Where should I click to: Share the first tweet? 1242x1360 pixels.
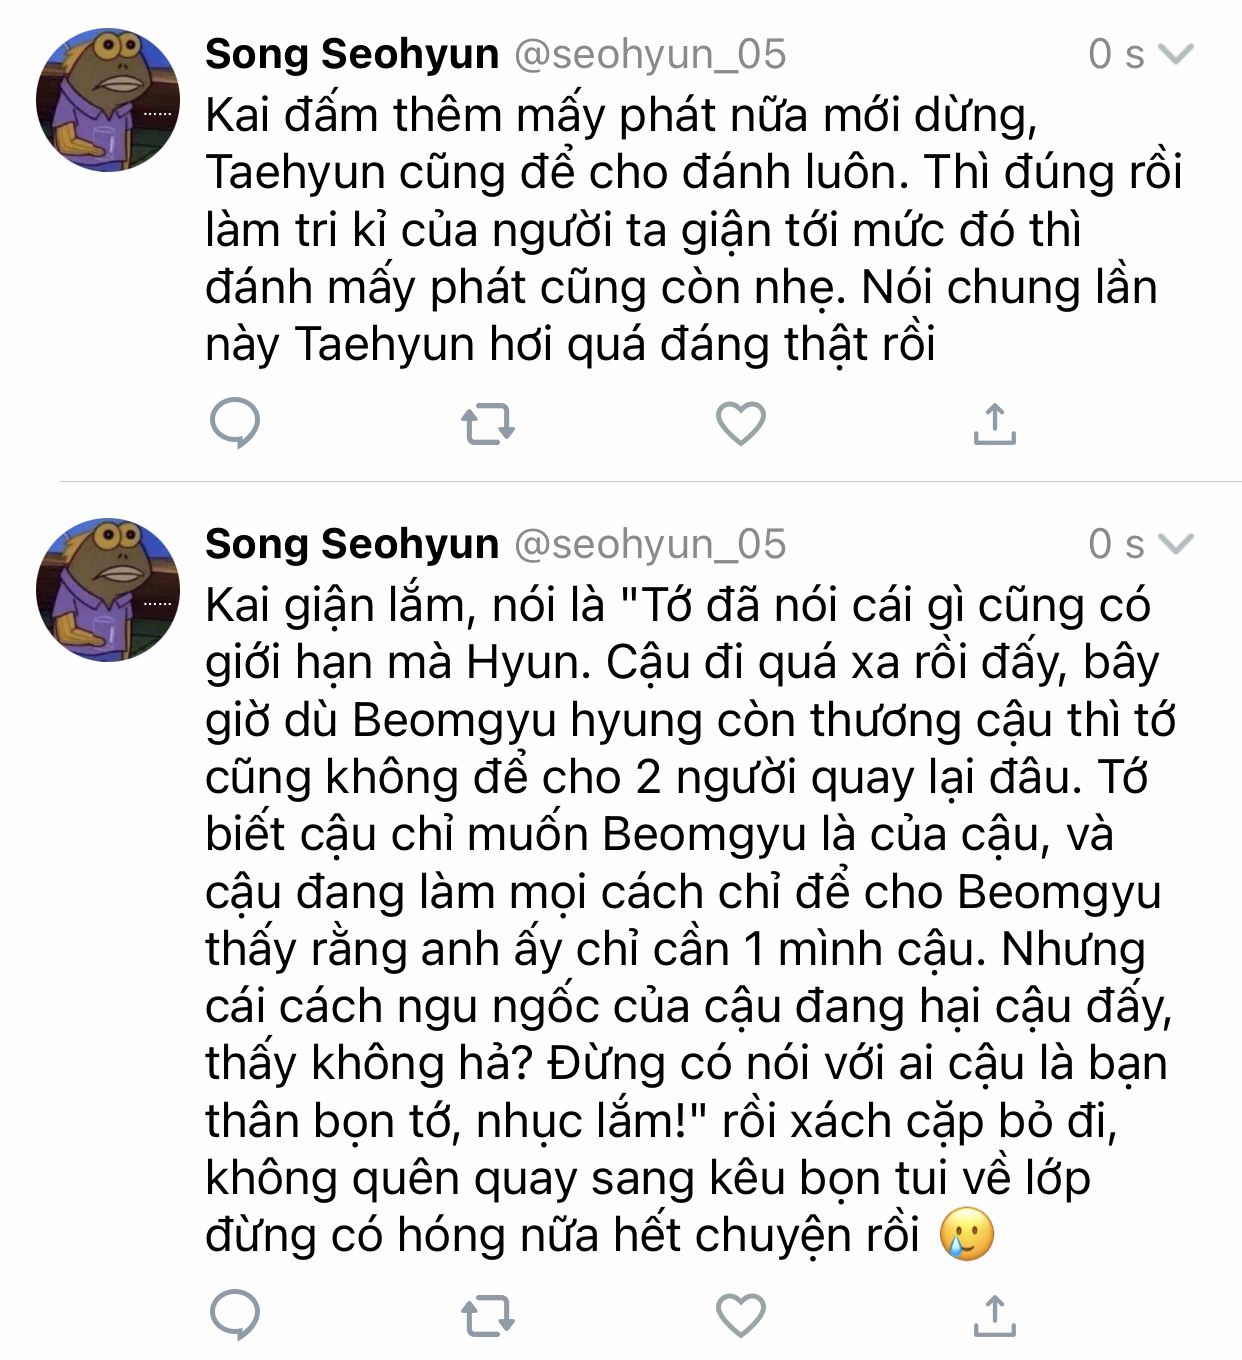pos(994,424)
